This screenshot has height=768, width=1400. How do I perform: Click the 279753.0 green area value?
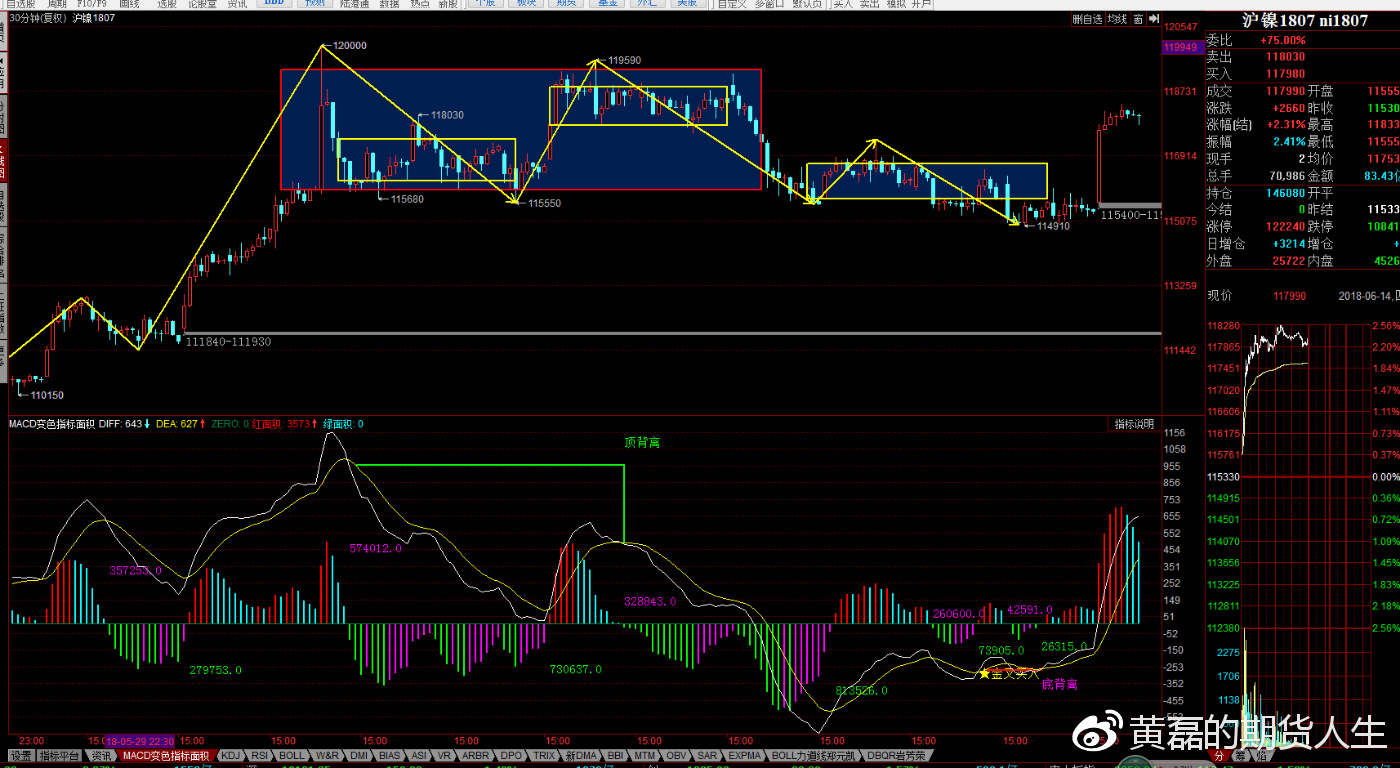(215, 670)
